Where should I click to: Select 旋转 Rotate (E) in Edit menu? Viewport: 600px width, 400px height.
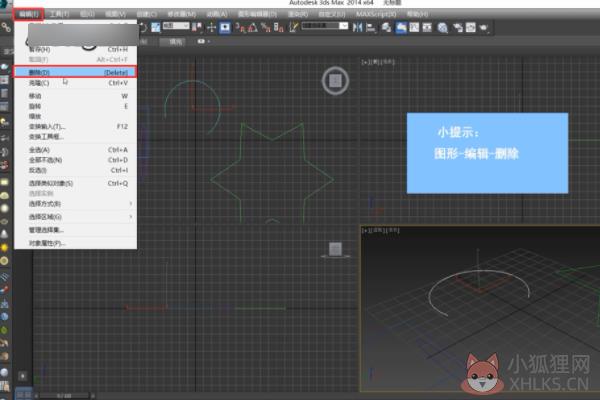[x=75, y=106]
